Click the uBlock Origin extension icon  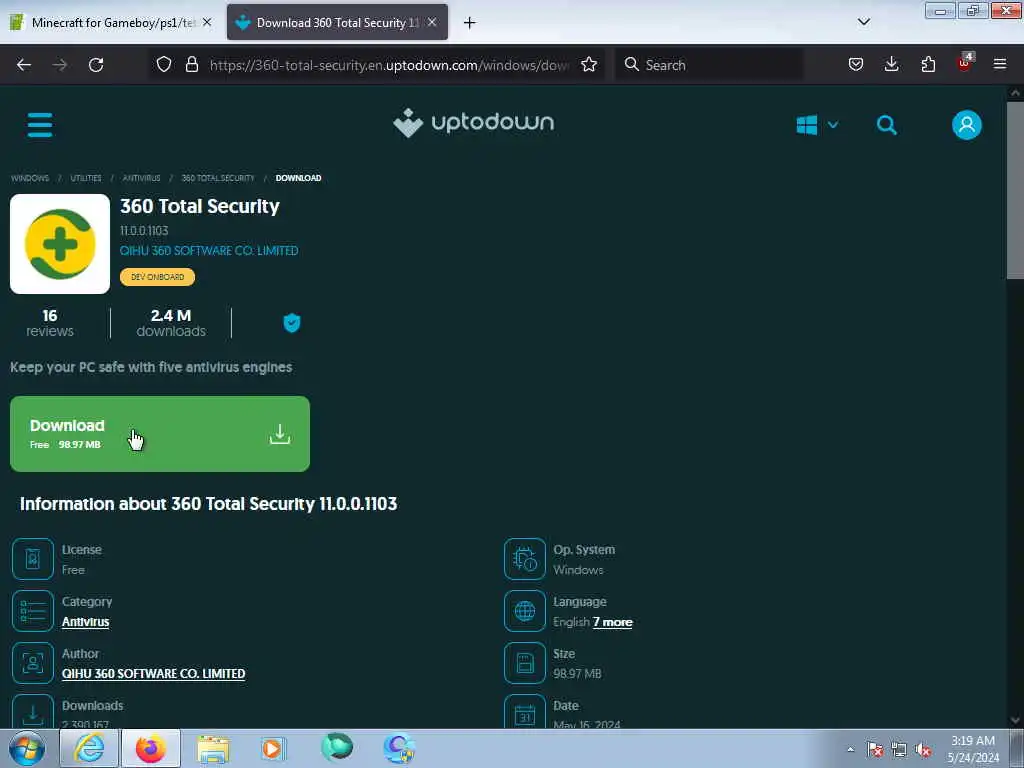pos(965,63)
